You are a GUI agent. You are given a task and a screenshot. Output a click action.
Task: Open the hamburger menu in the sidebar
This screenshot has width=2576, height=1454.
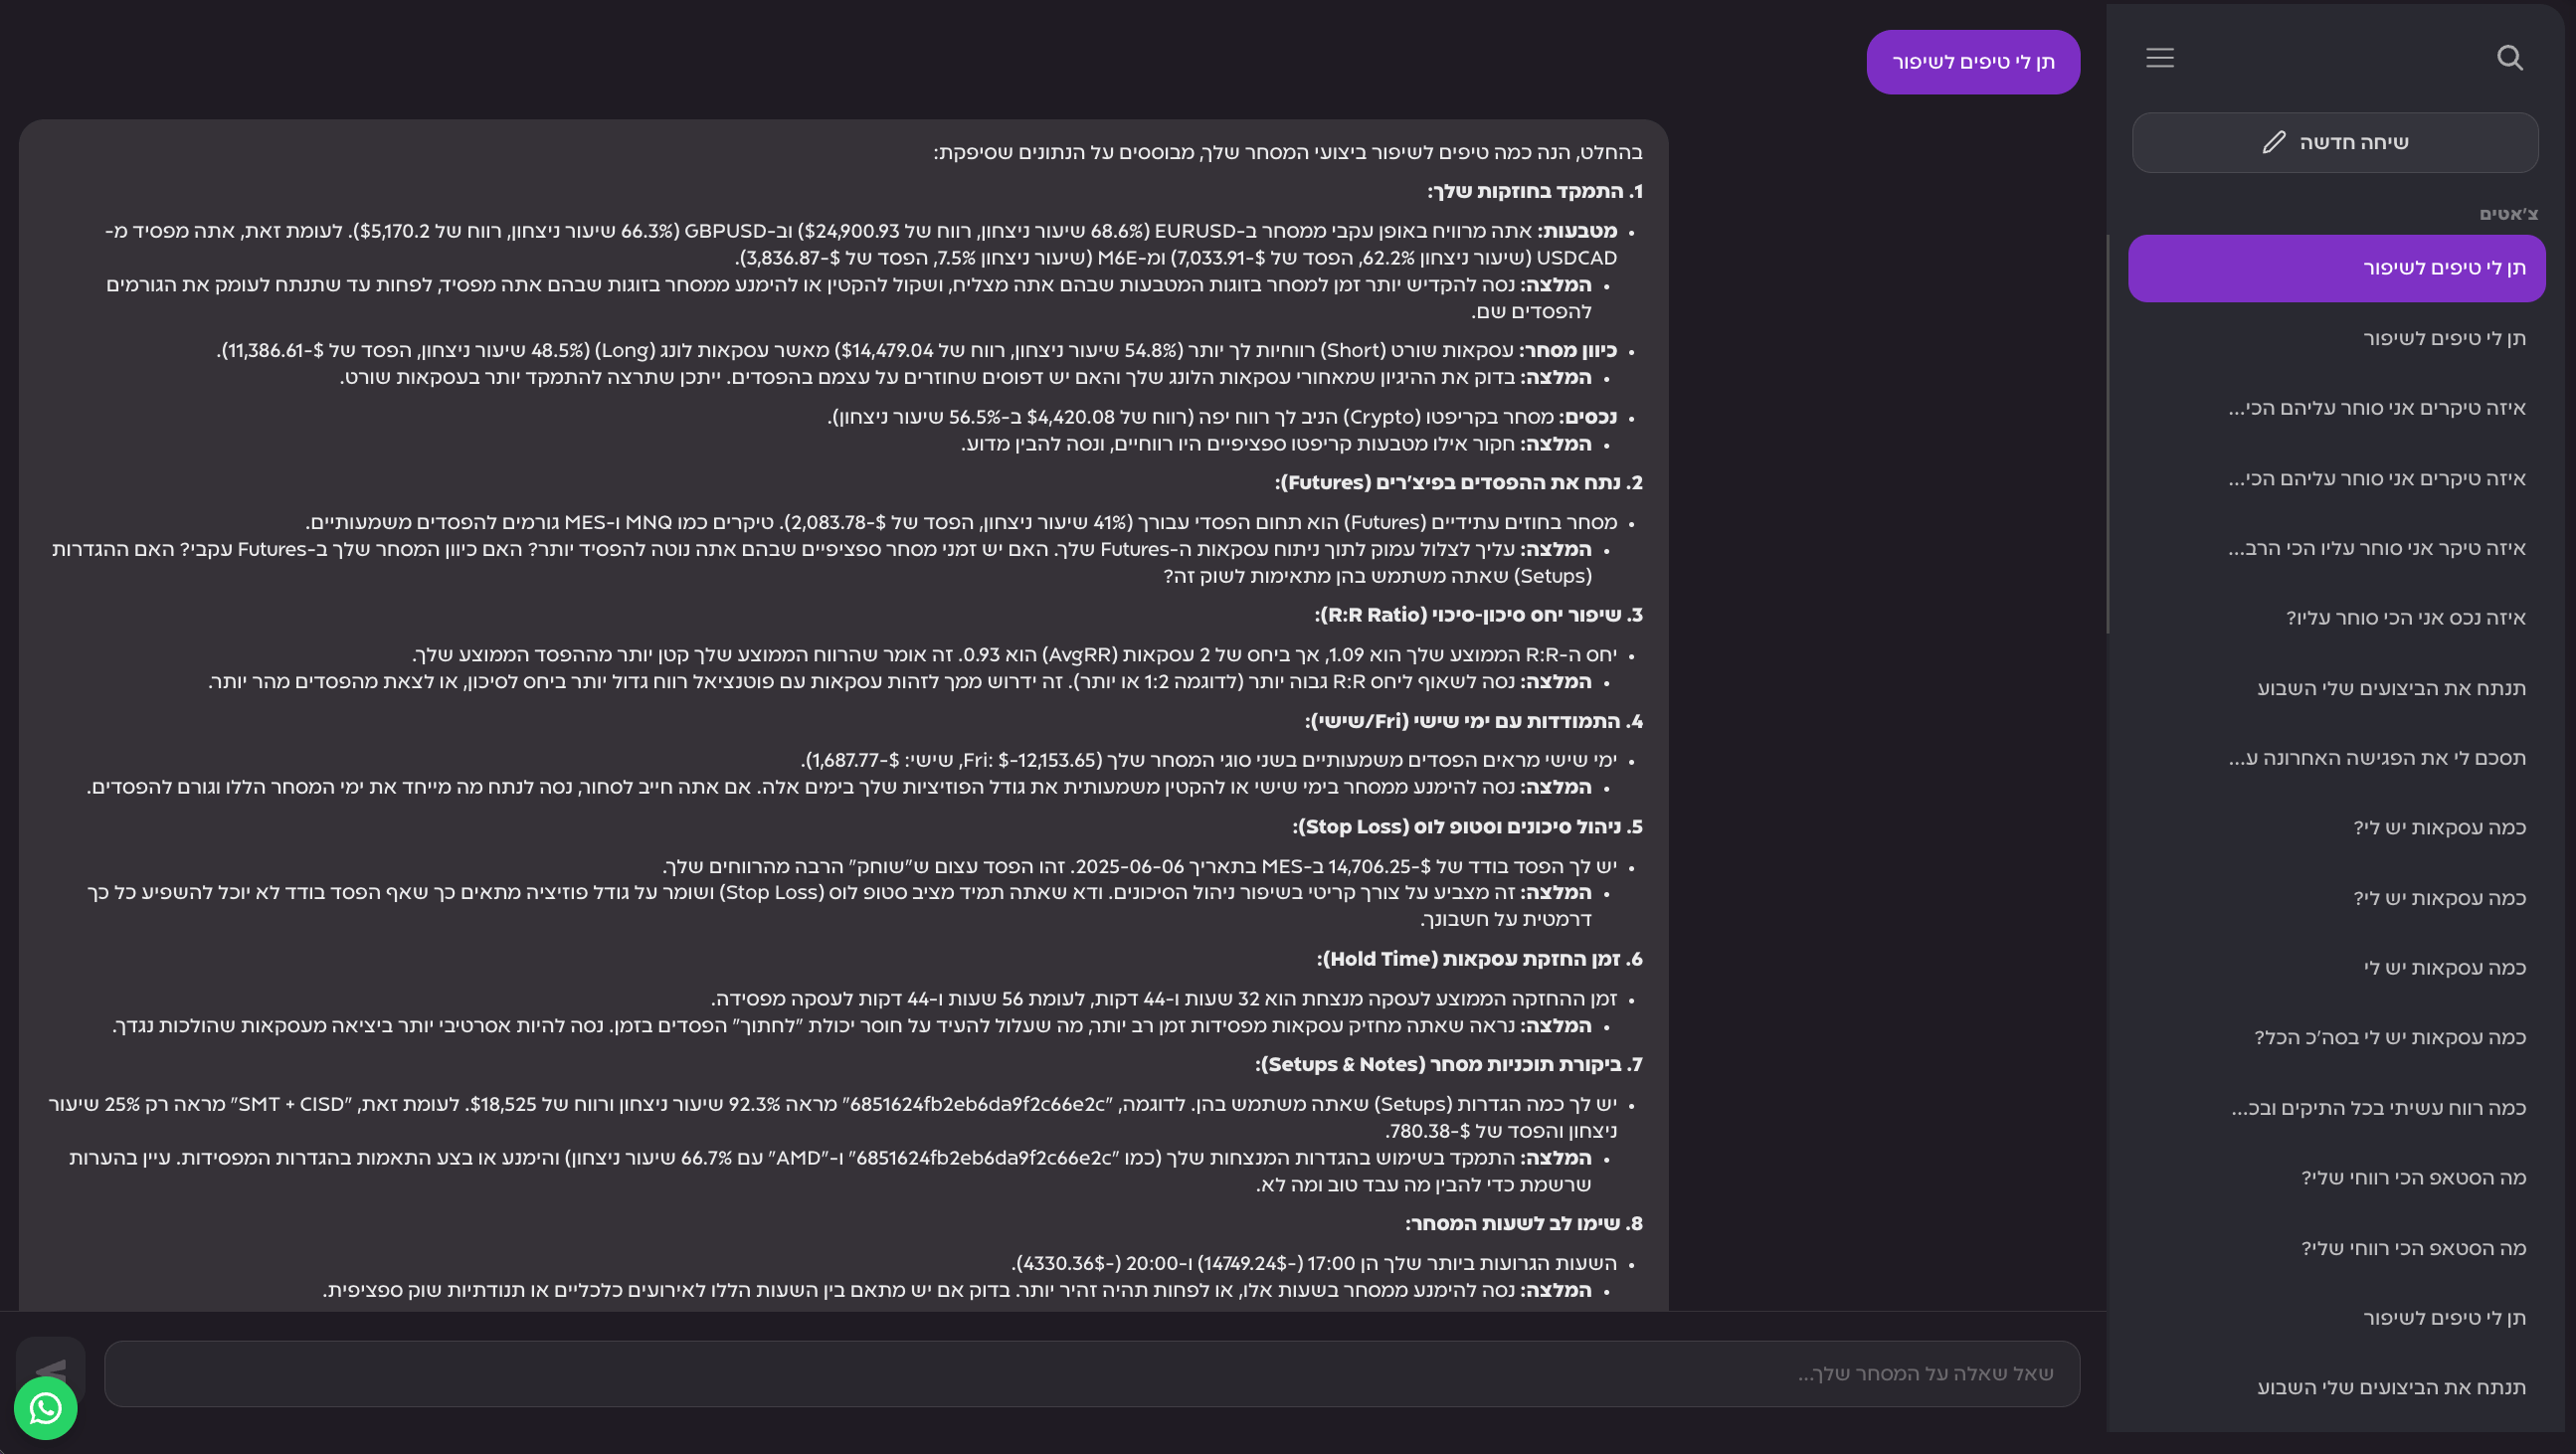pyautogui.click(x=2160, y=58)
